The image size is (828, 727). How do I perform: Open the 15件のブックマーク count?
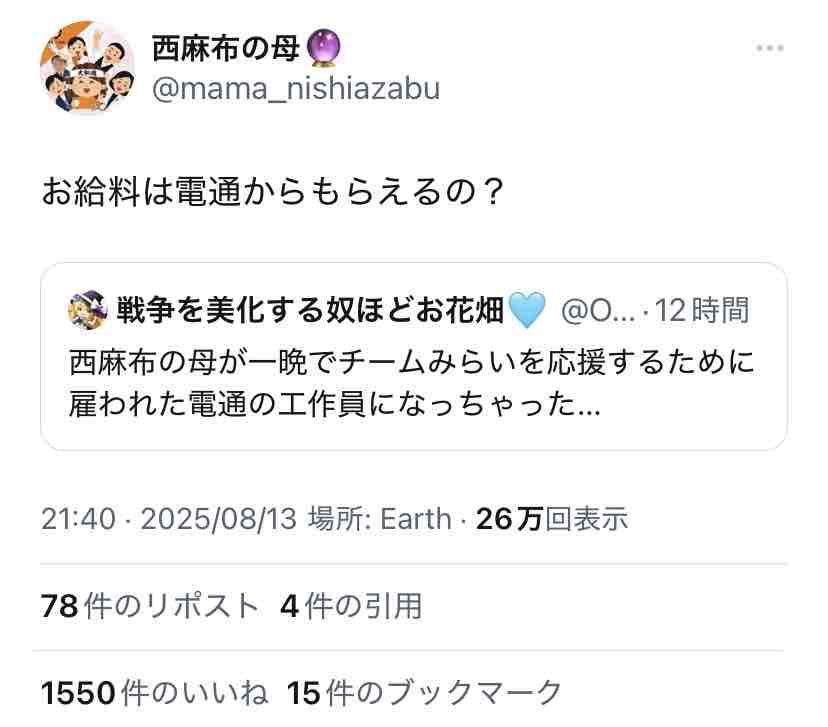point(424,692)
